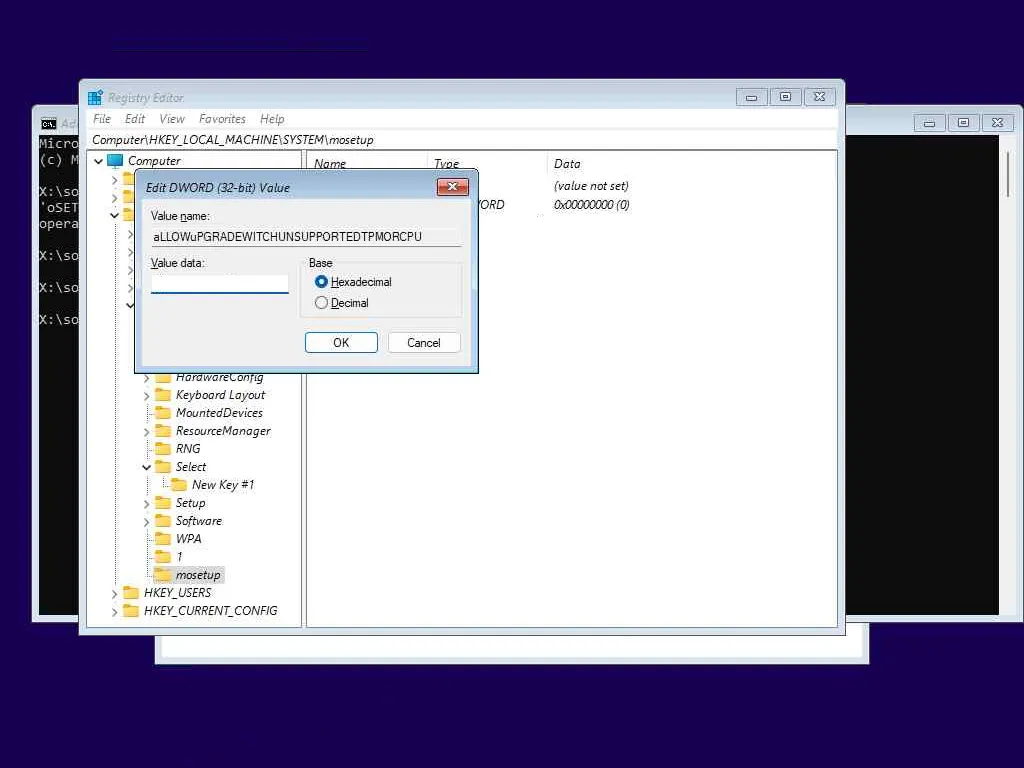Close the Registry Editor window
This screenshot has width=1024, height=768.
click(820, 97)
